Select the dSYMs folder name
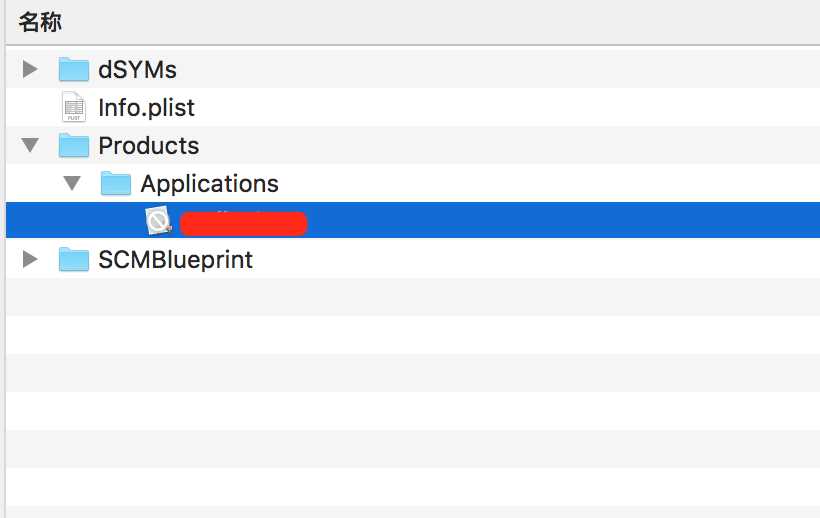This screenshot has width=820, height=518. tap(138, 70)
